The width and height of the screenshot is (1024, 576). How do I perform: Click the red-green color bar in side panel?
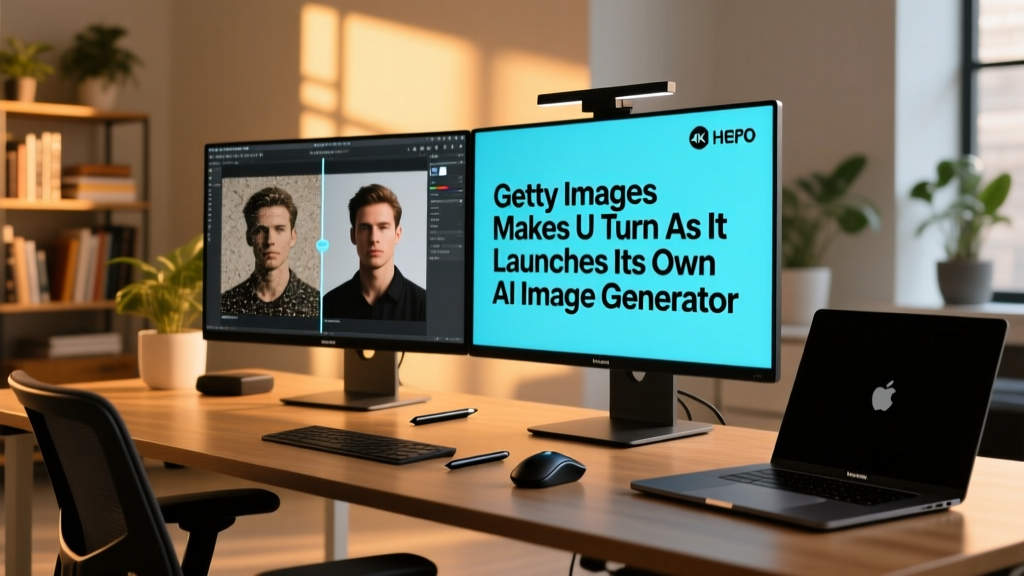click(439, 188)
